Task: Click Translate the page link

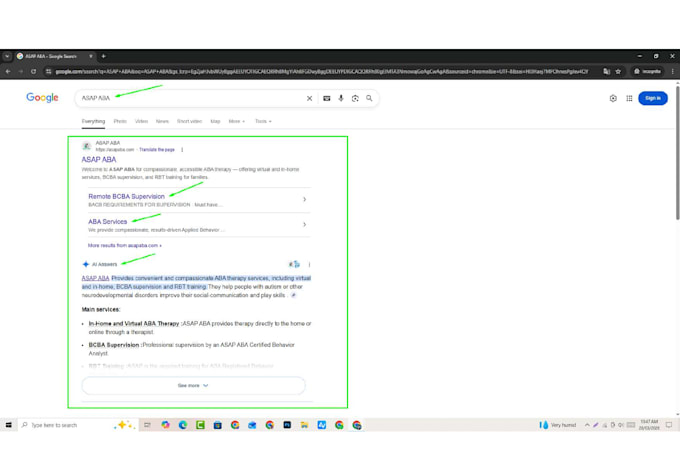Action: [157, 150]
